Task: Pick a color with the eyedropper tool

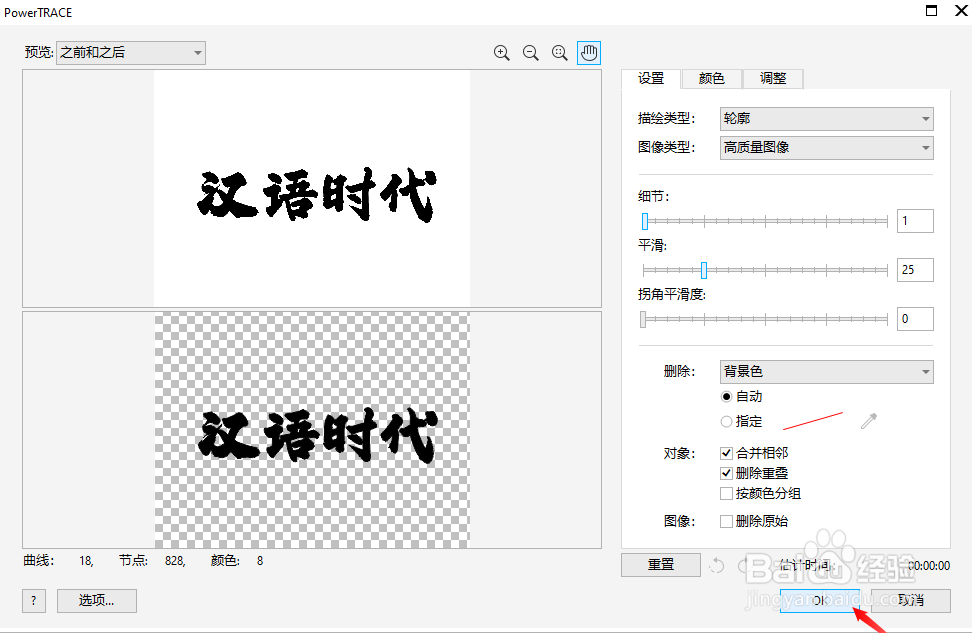Action: [x=868, y=420]
